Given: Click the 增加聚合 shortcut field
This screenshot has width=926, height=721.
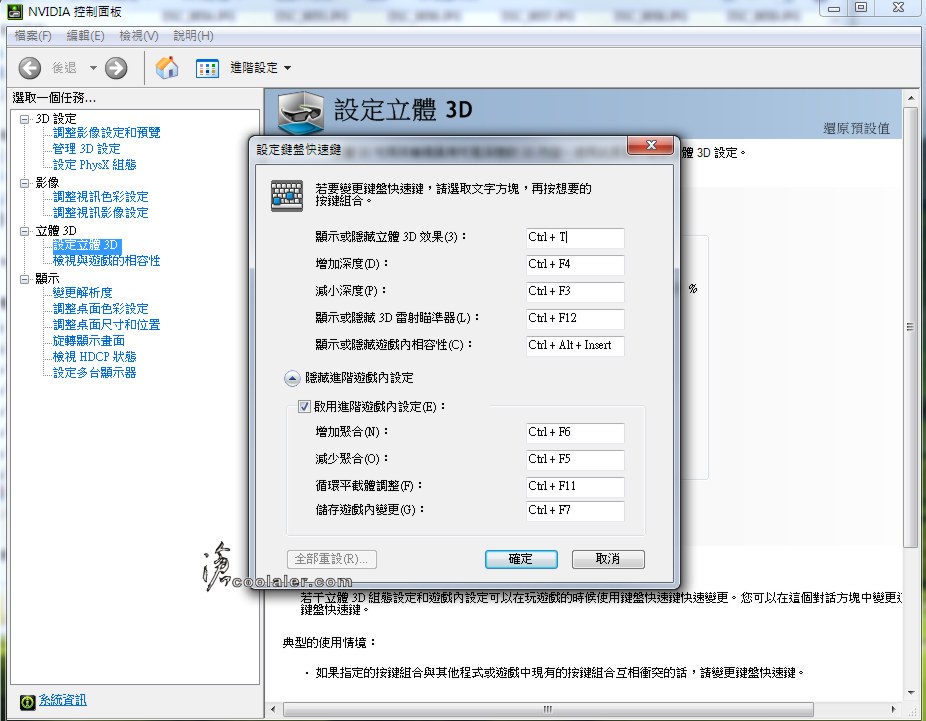Looking at the screenshot, I should 575,432.
